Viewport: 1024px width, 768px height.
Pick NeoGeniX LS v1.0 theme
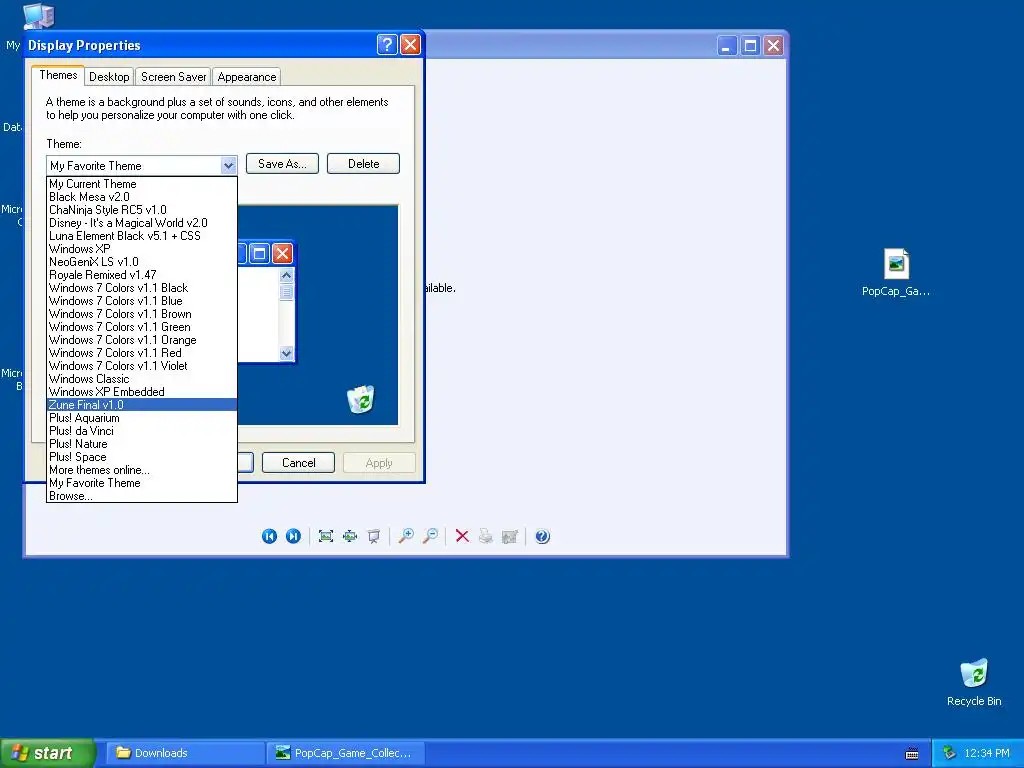click(142, 262)
